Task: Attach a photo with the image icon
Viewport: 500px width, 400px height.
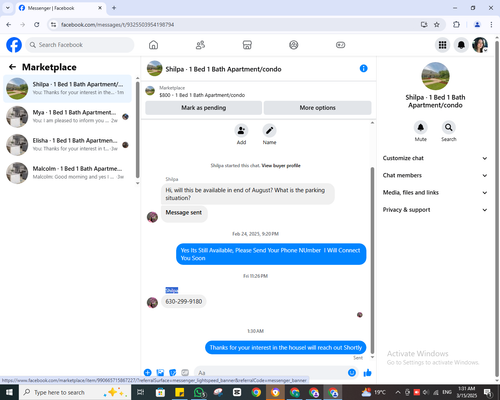Action: click(160, 372)
